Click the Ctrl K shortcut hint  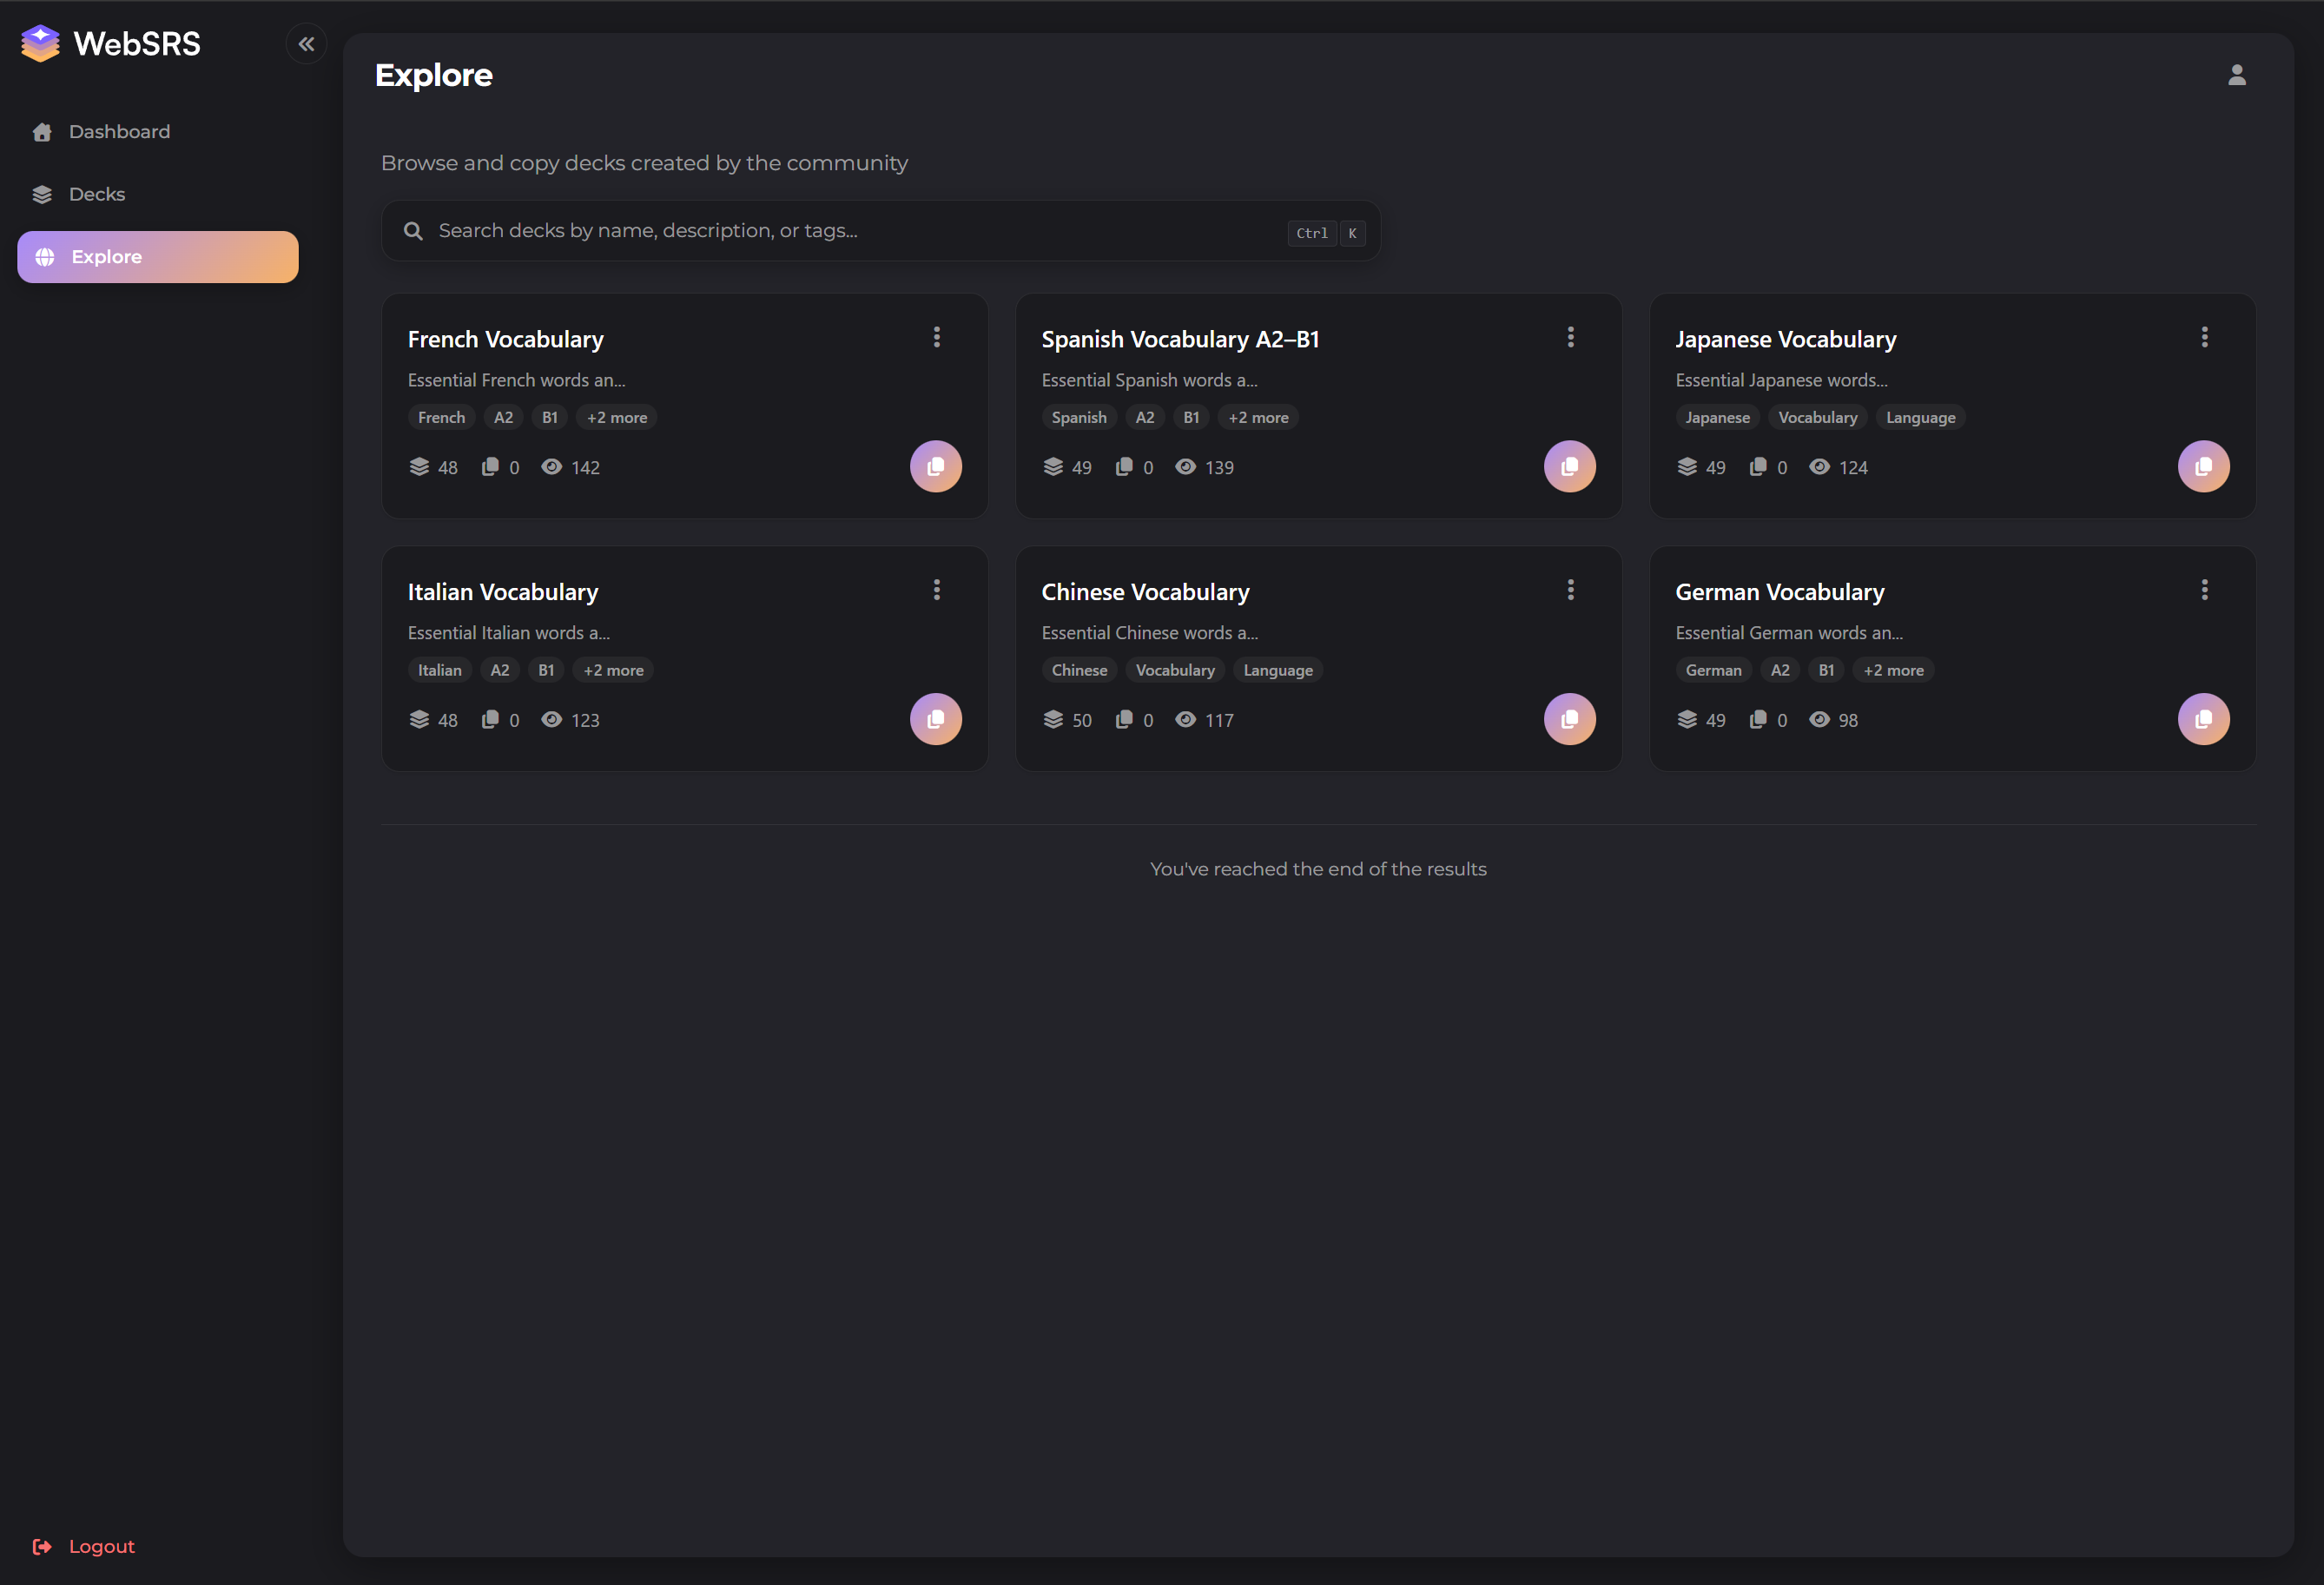1326,233
